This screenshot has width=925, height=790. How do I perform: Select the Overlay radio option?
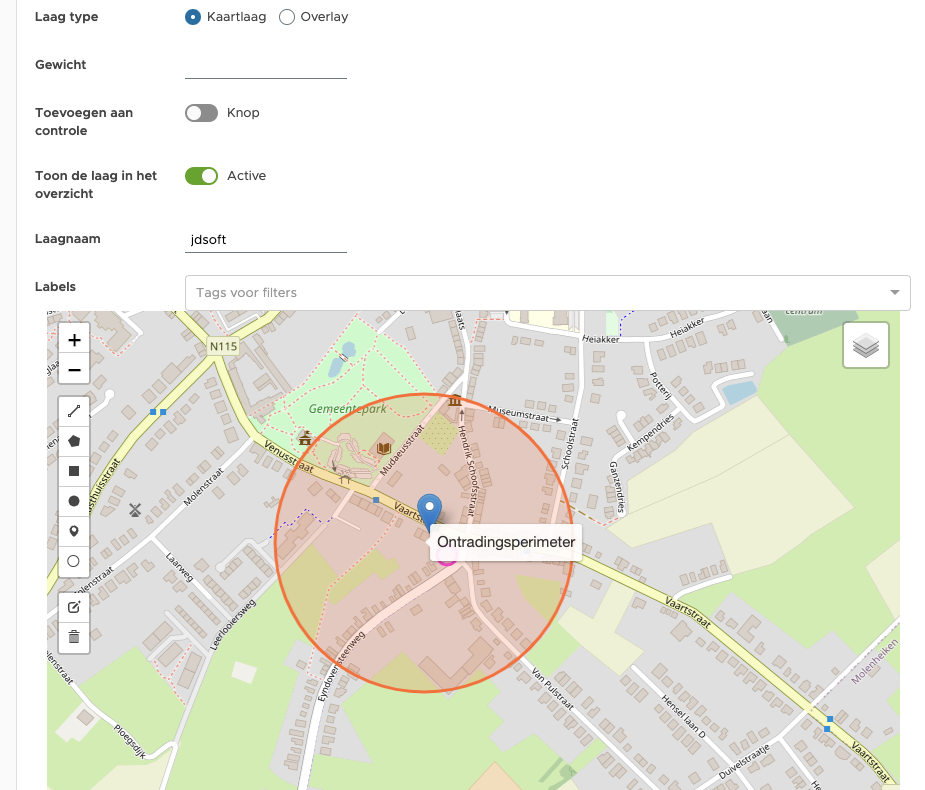287,17
